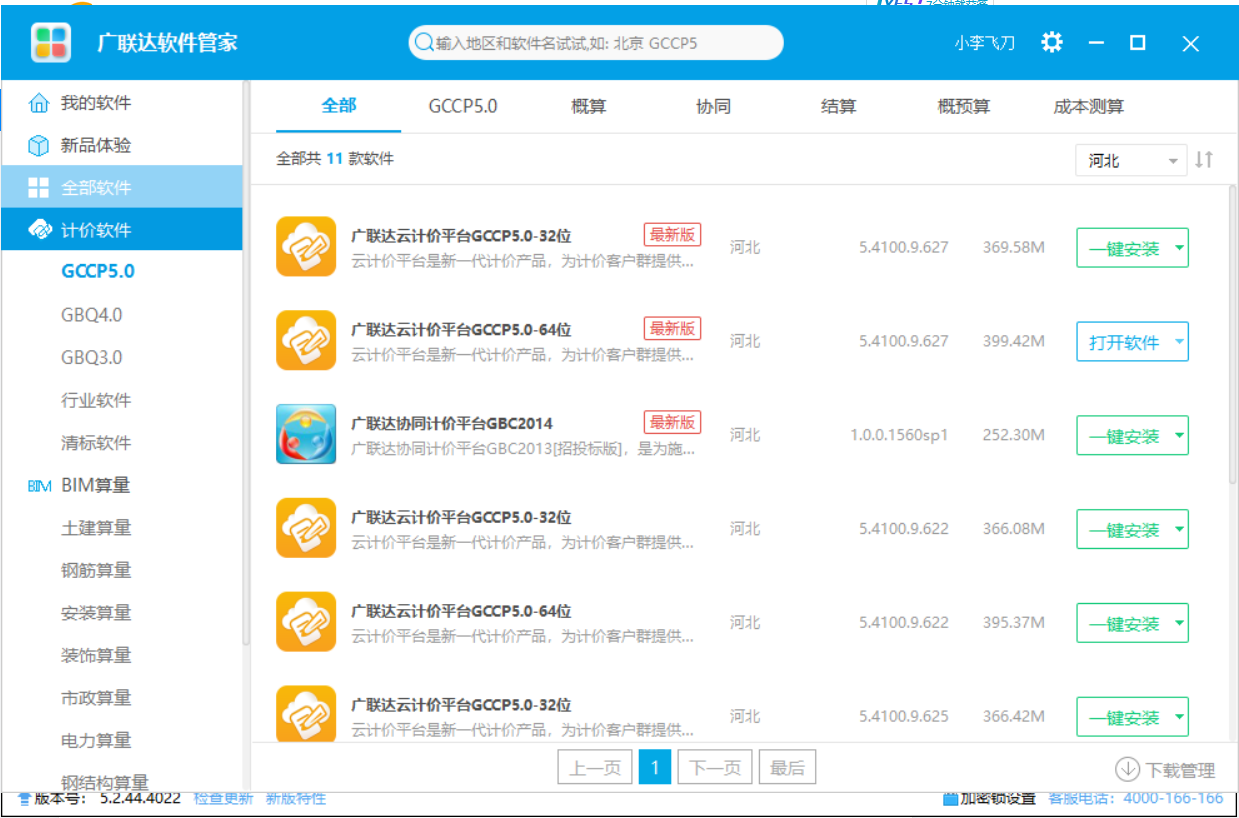Screen dimensions: 1239x818
Task: Switch to the 结算 tab
Action: tap(838, 106)
